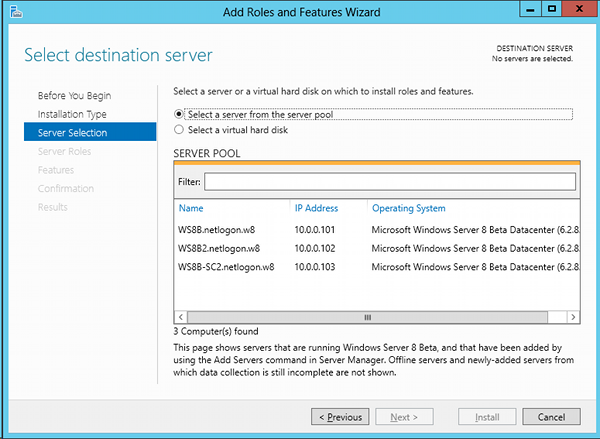Click the Previous button
The width and height of the screenshot is (600, 439).
tap(340, 417)
